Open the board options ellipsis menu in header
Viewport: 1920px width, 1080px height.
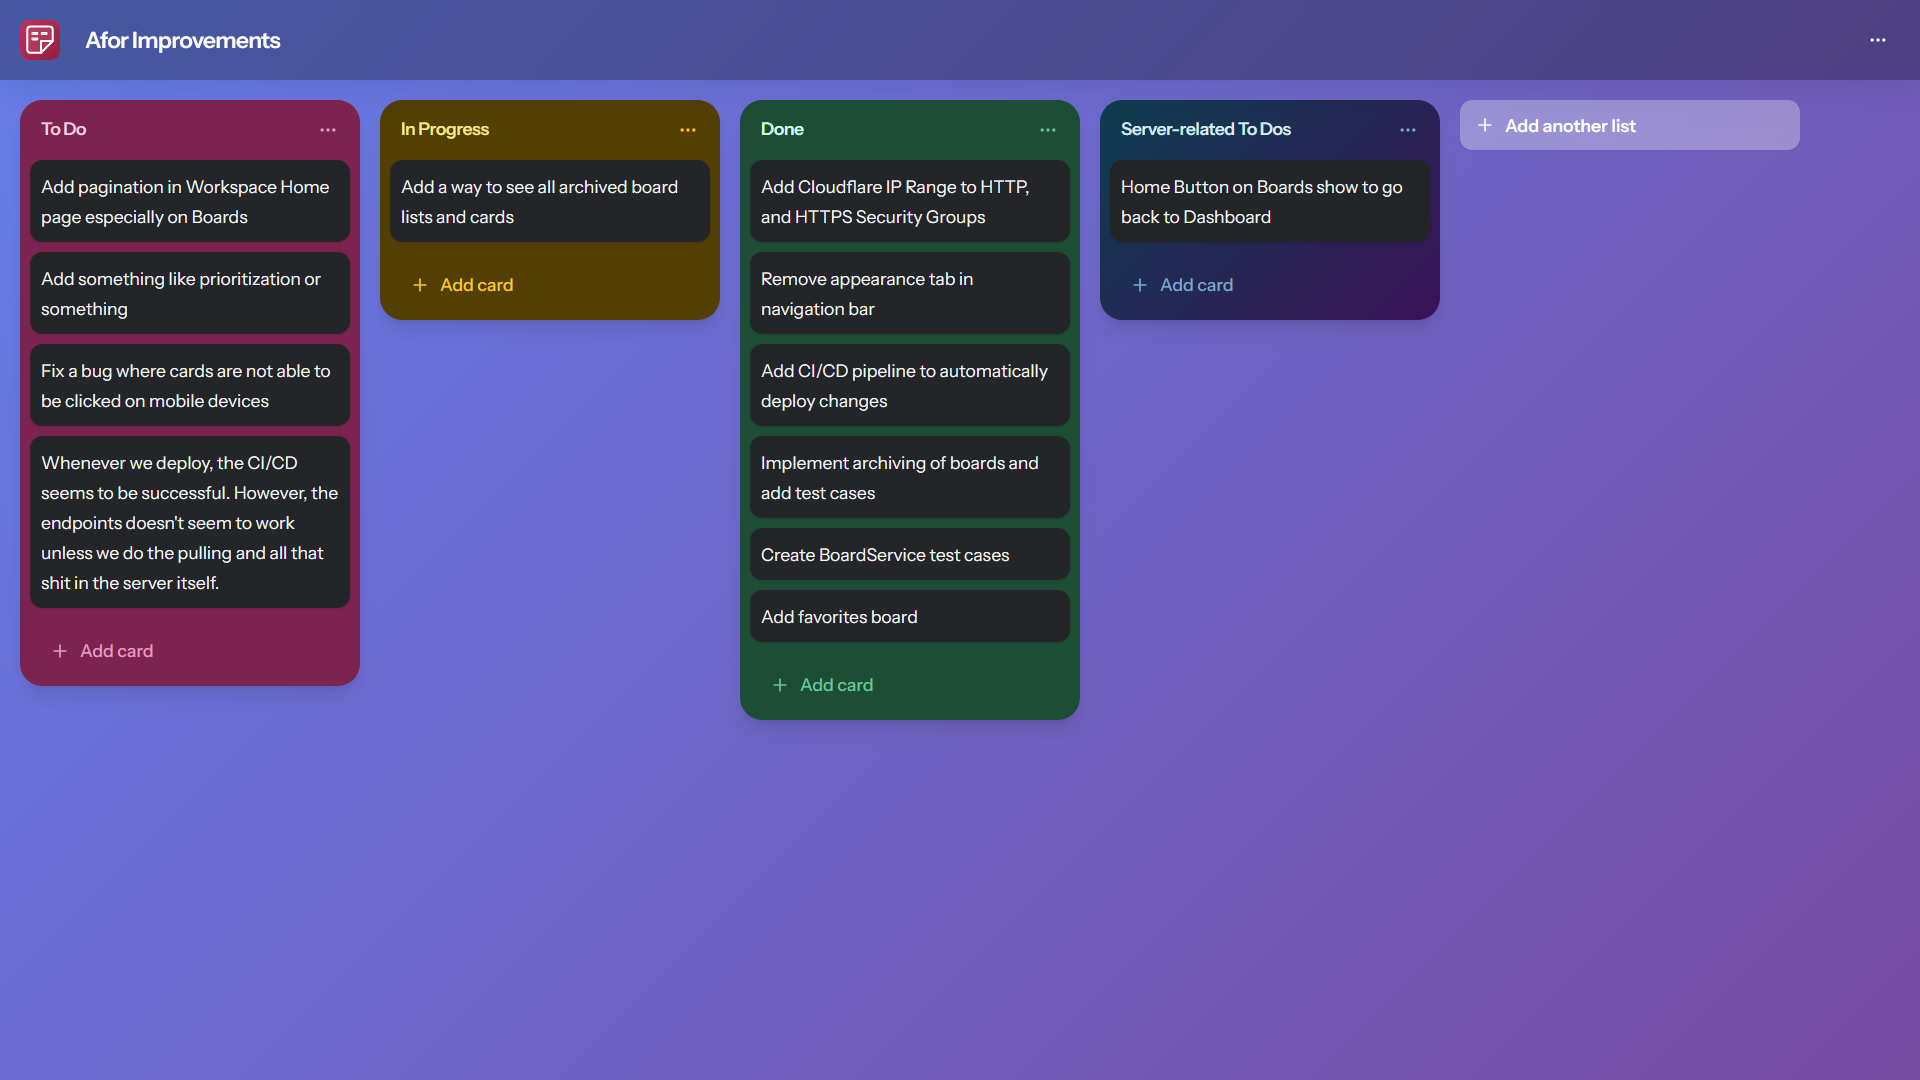pyautogui.click(x=1878, y=40)
